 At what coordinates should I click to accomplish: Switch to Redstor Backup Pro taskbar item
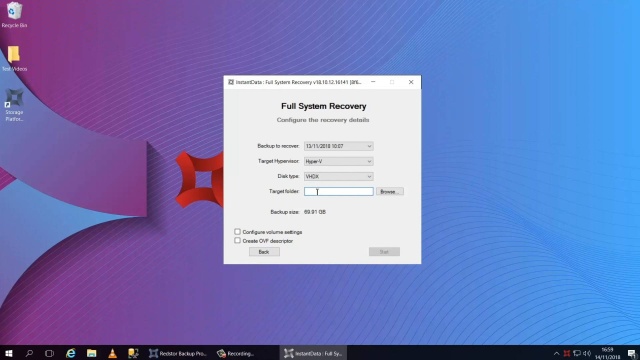[x=178, y=353]
